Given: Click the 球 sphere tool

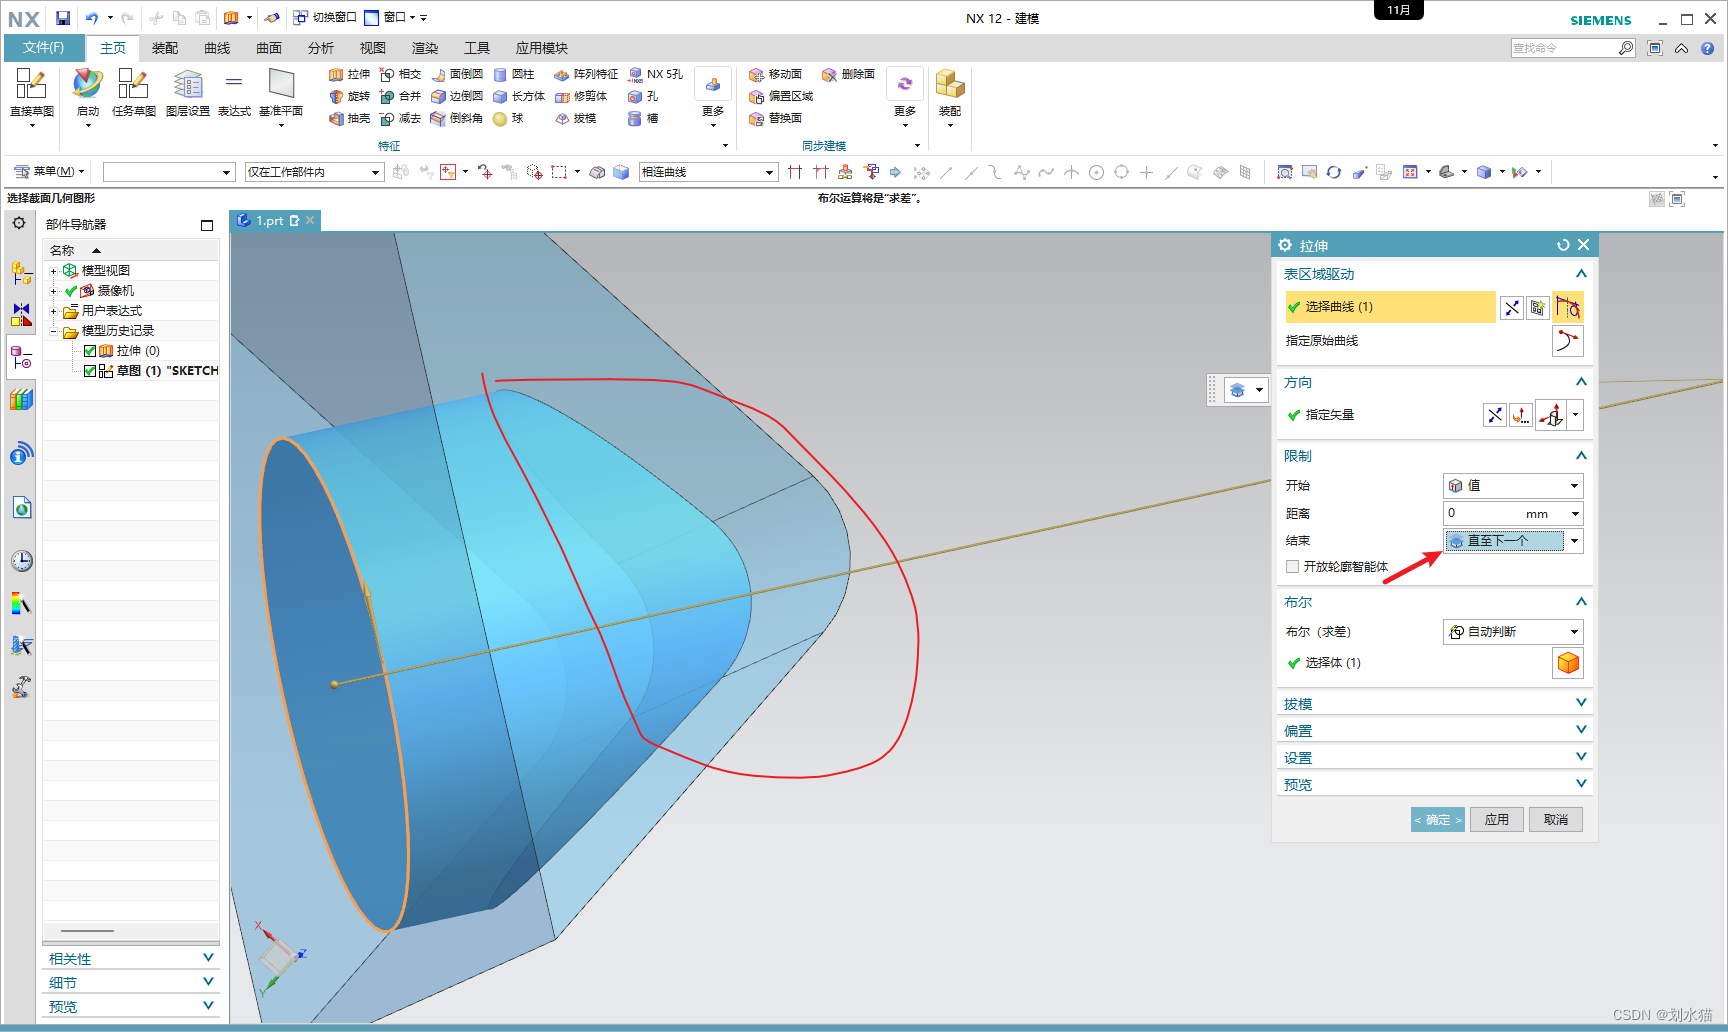Looking at the screenshot, I should [508, 118].
